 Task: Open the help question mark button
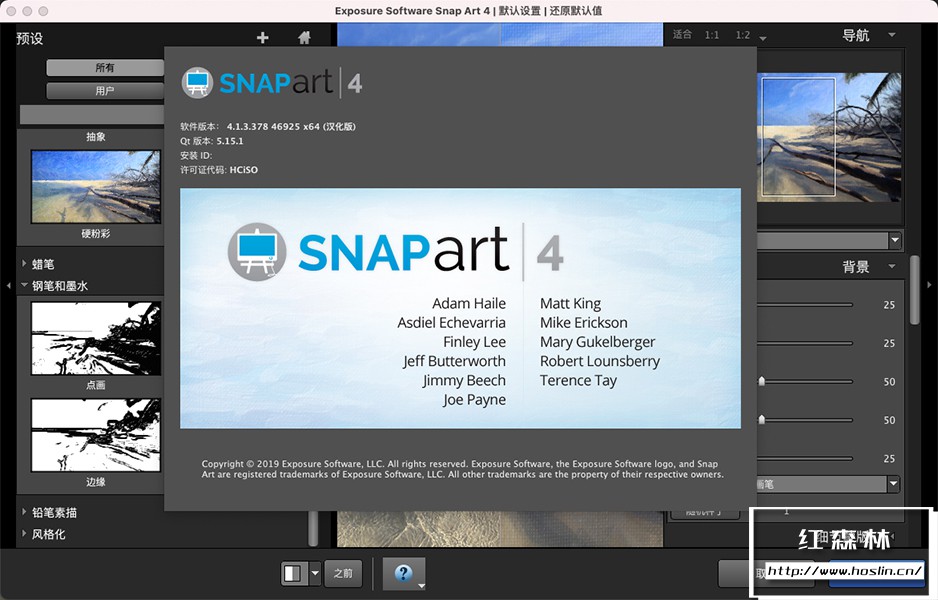coord(404,574)
